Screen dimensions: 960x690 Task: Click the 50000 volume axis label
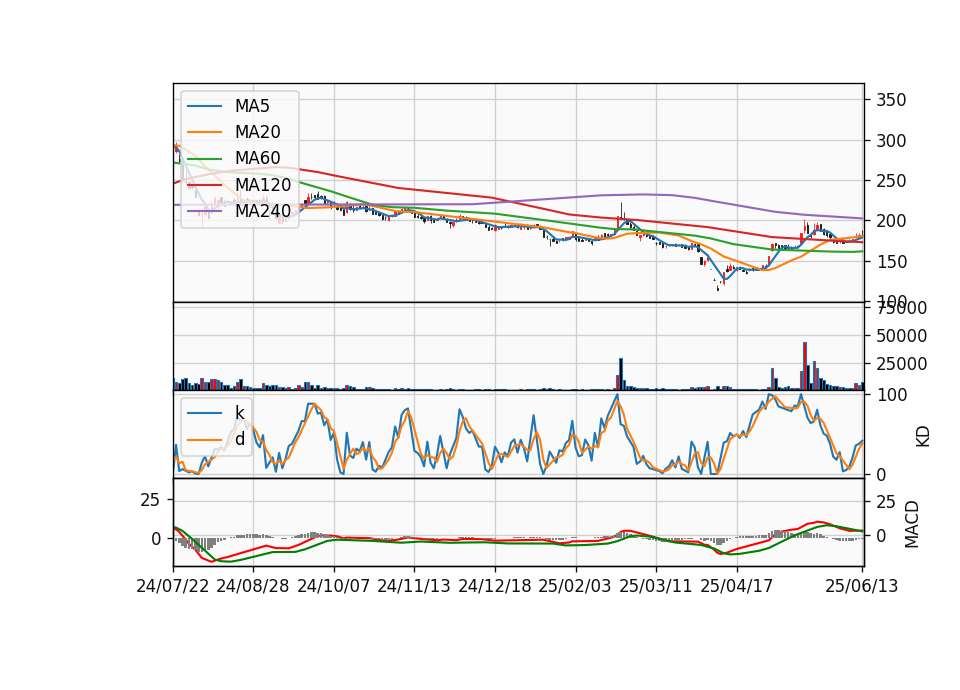click(901, 336)
